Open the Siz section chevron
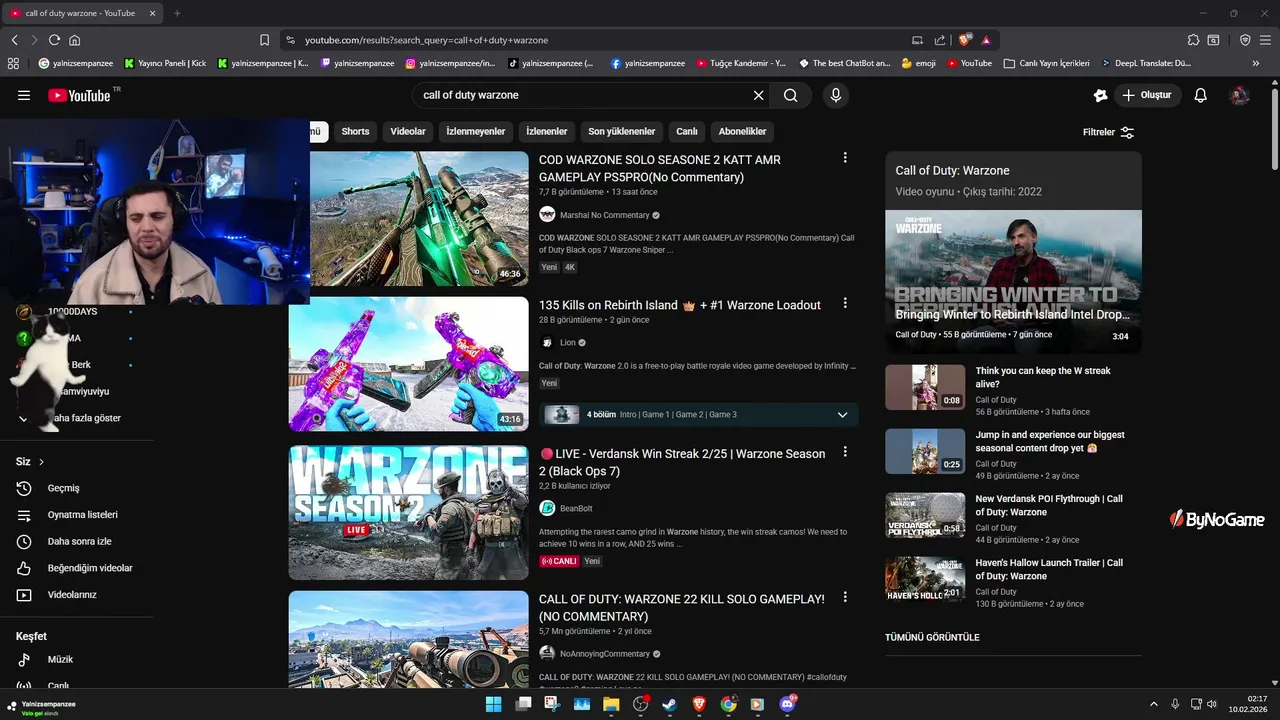The height and width of the screenshot is (720, 1280). tap(42, 462)
